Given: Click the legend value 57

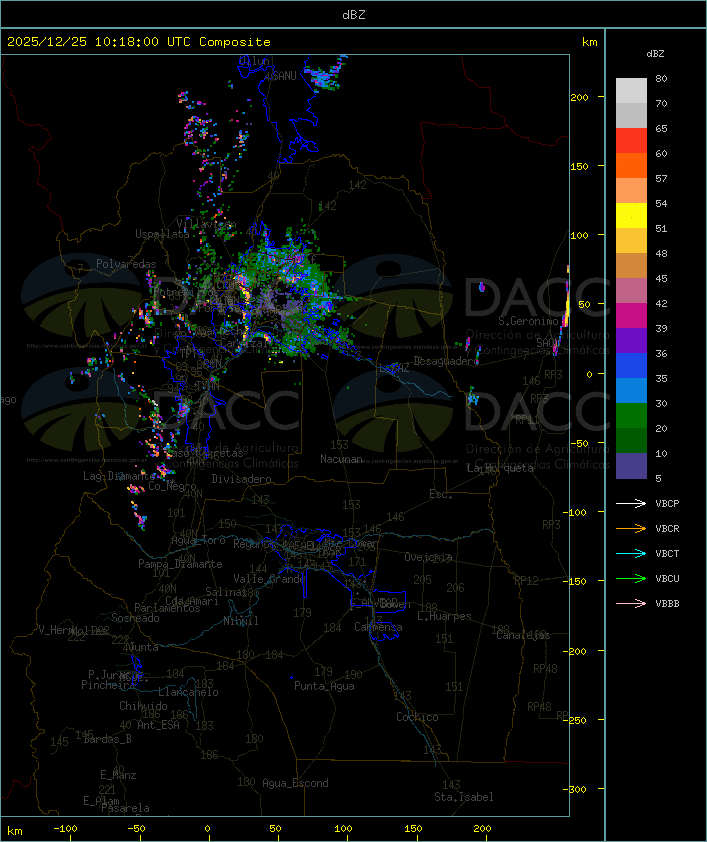Looking at the screenshot, I should point(661,178).
